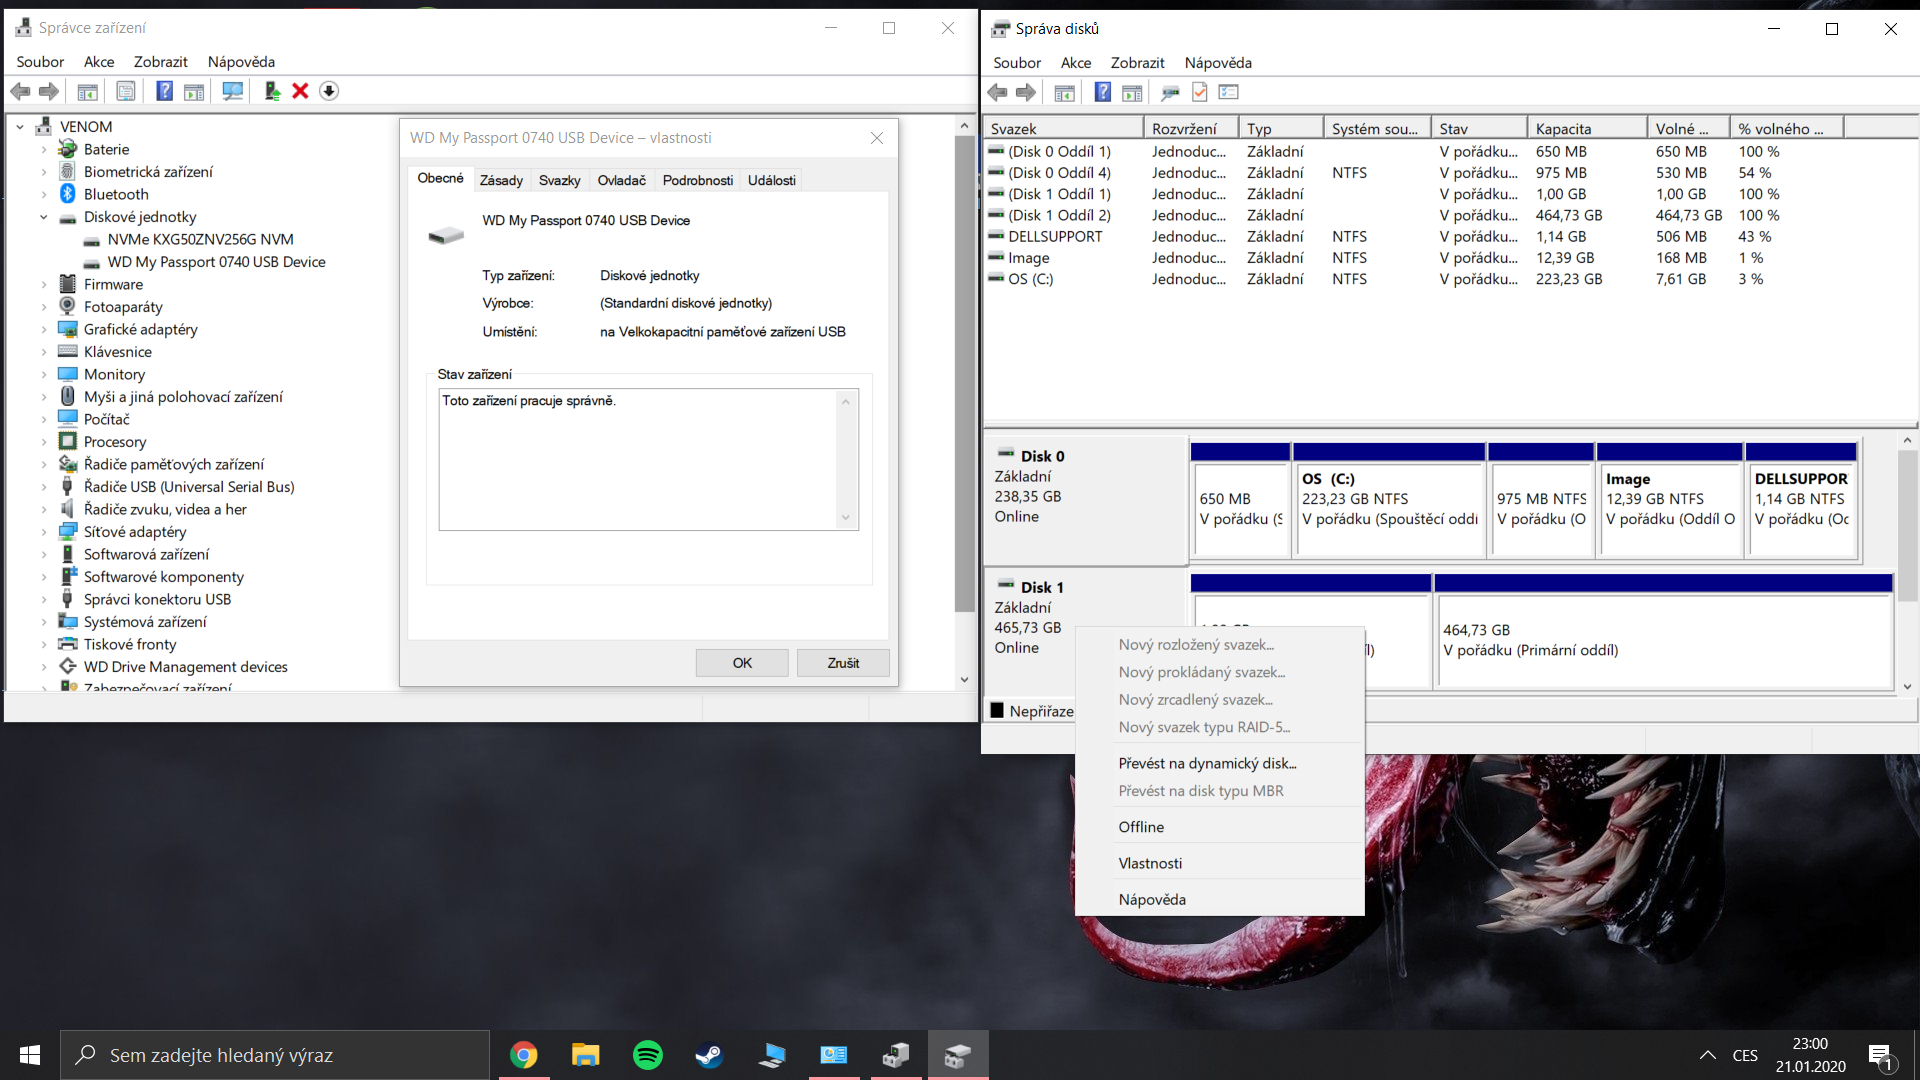Click the checkmark document icon in Správa disků

(1199, 92)
